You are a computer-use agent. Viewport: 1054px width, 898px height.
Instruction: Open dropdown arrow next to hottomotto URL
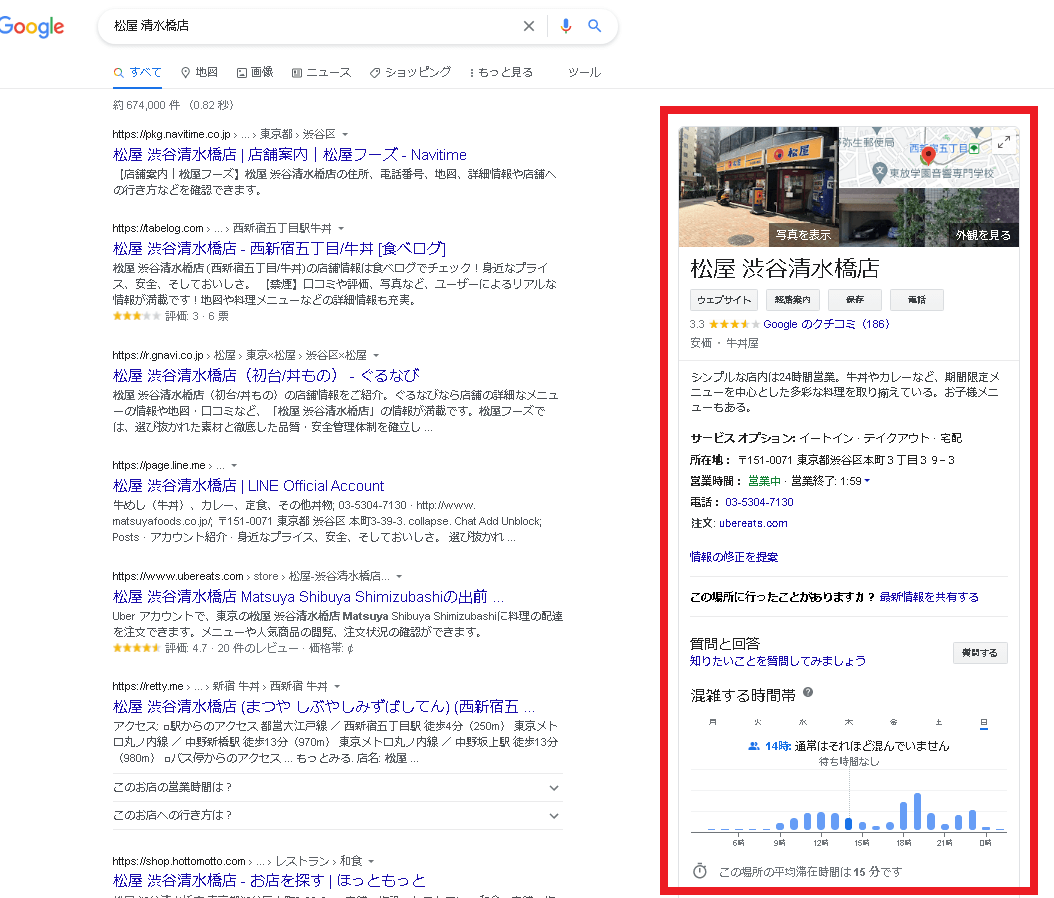[x=371, y=862]
